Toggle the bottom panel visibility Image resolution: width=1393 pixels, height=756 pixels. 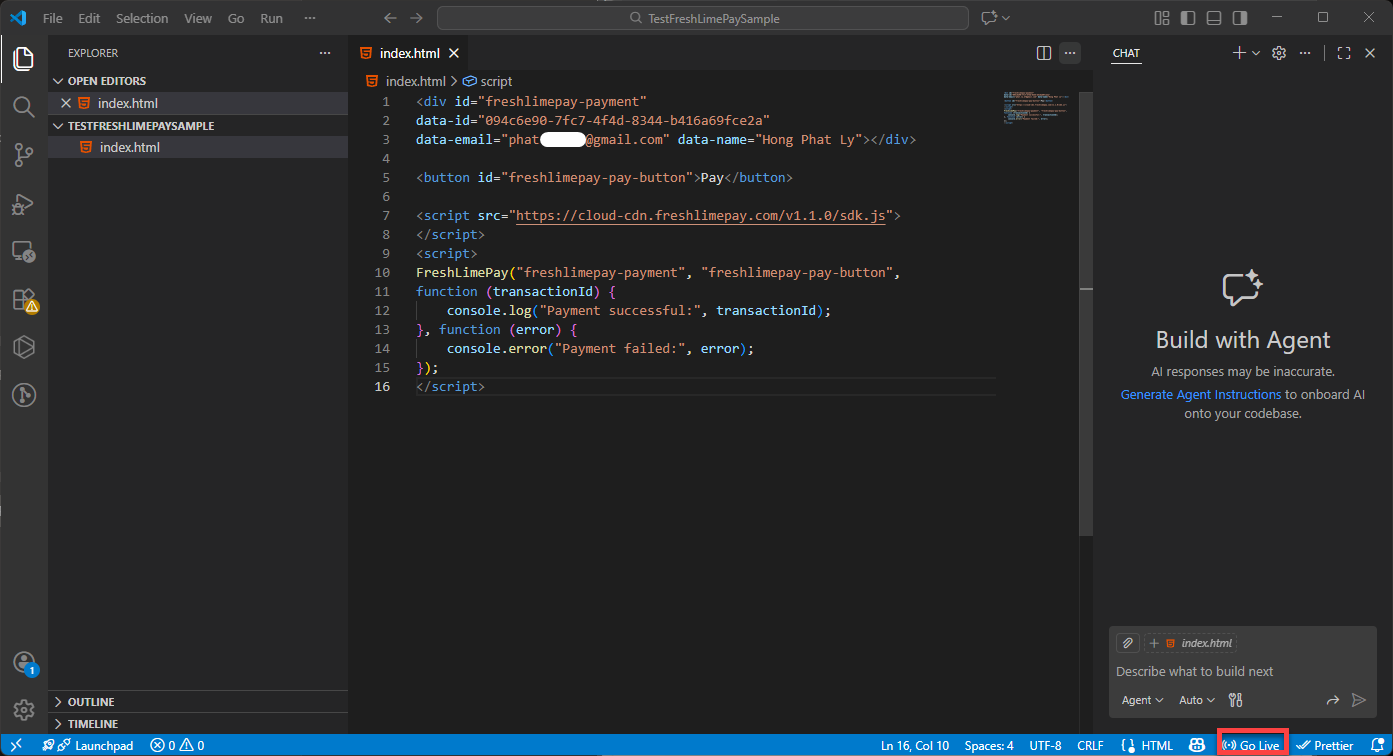1214,18
